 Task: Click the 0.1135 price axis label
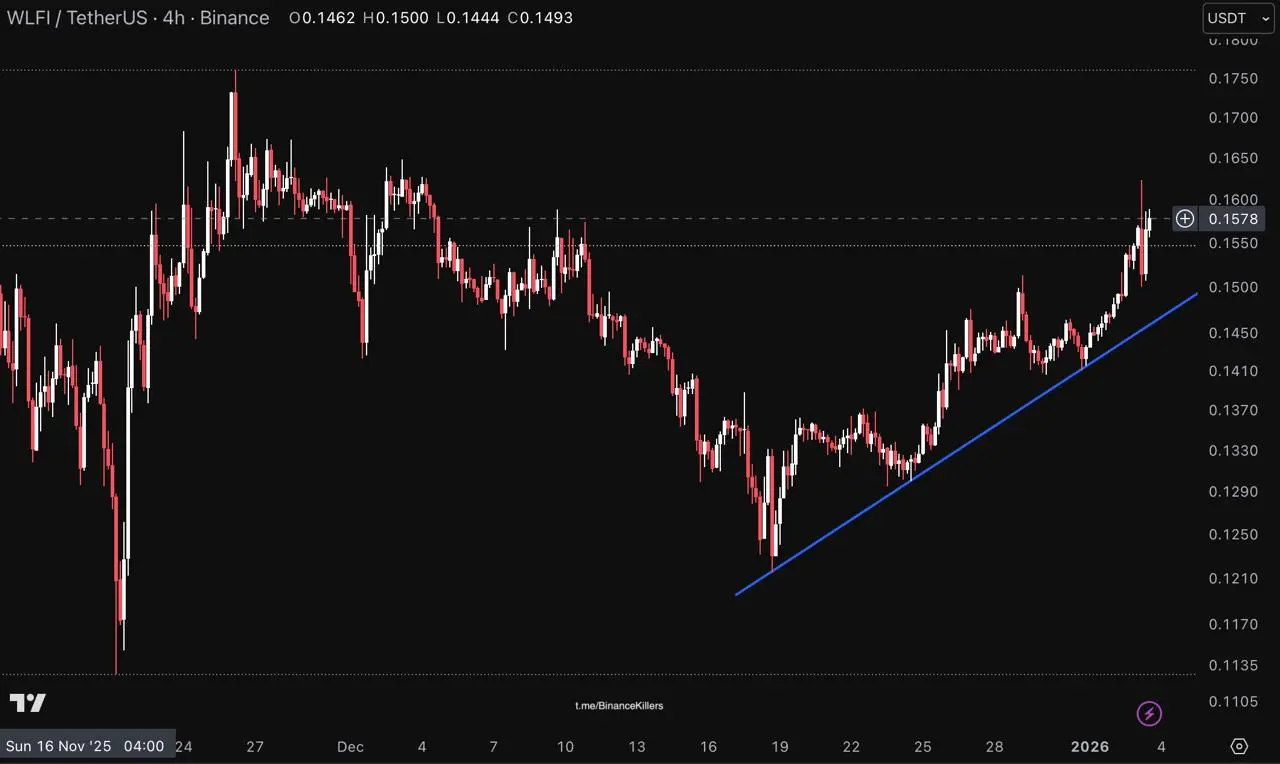[x=1233, y=665]
